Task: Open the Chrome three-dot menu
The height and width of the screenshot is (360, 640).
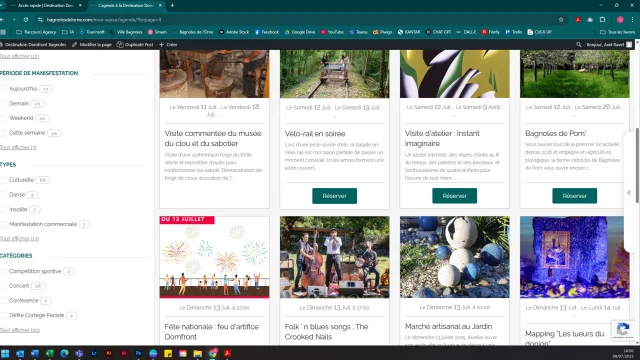Action: point(633,20)
